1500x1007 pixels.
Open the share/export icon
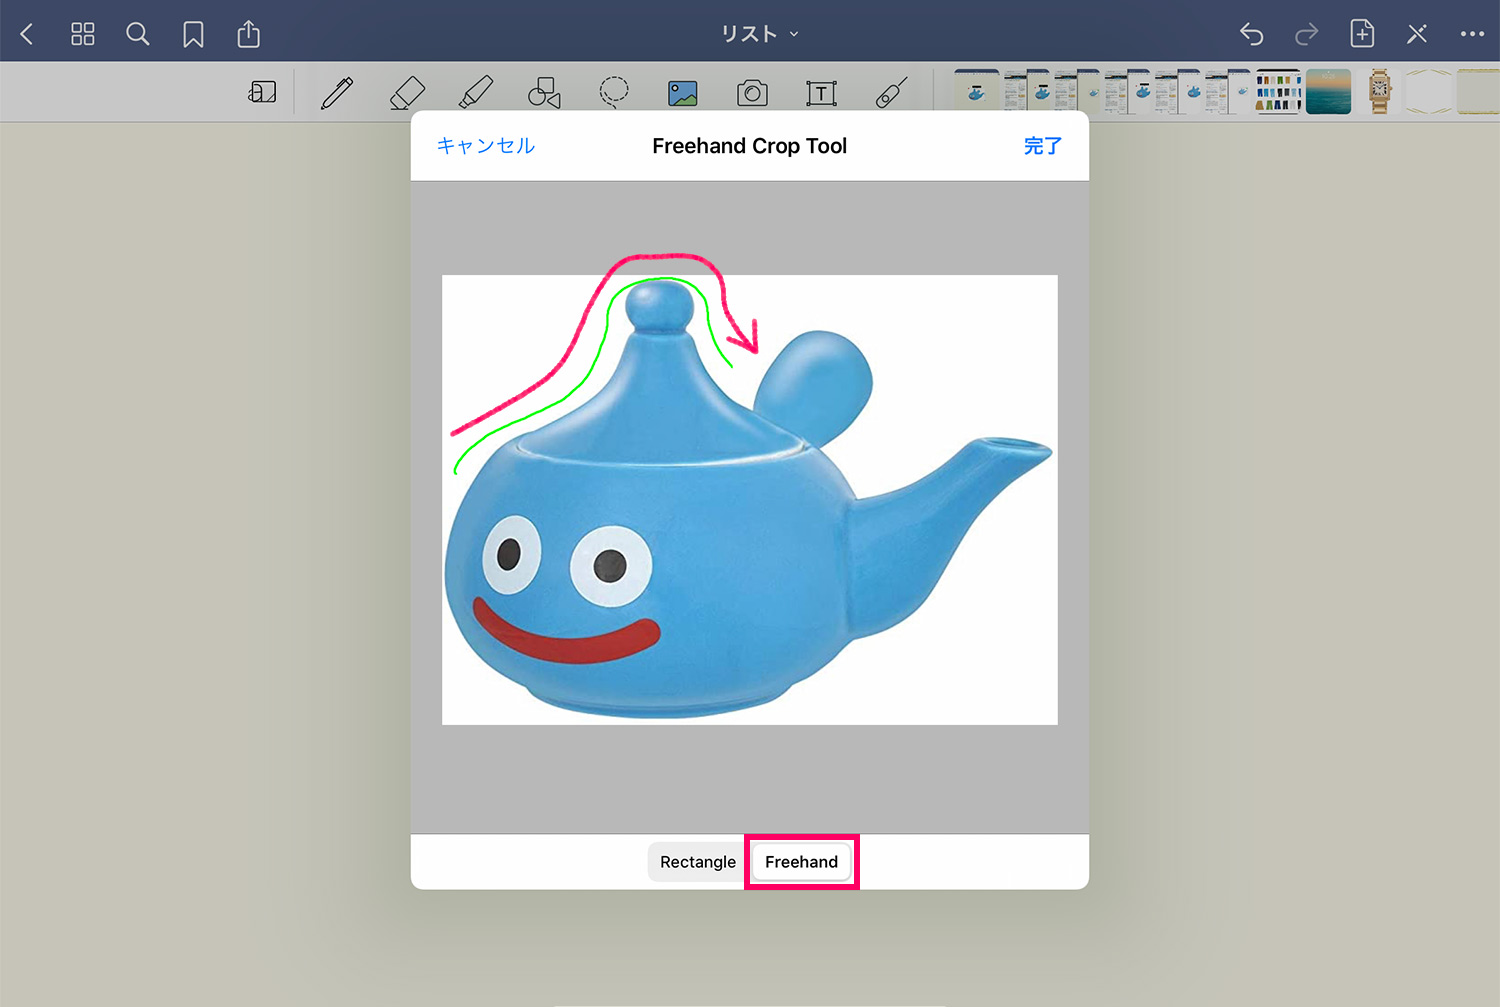coord(249,34)
